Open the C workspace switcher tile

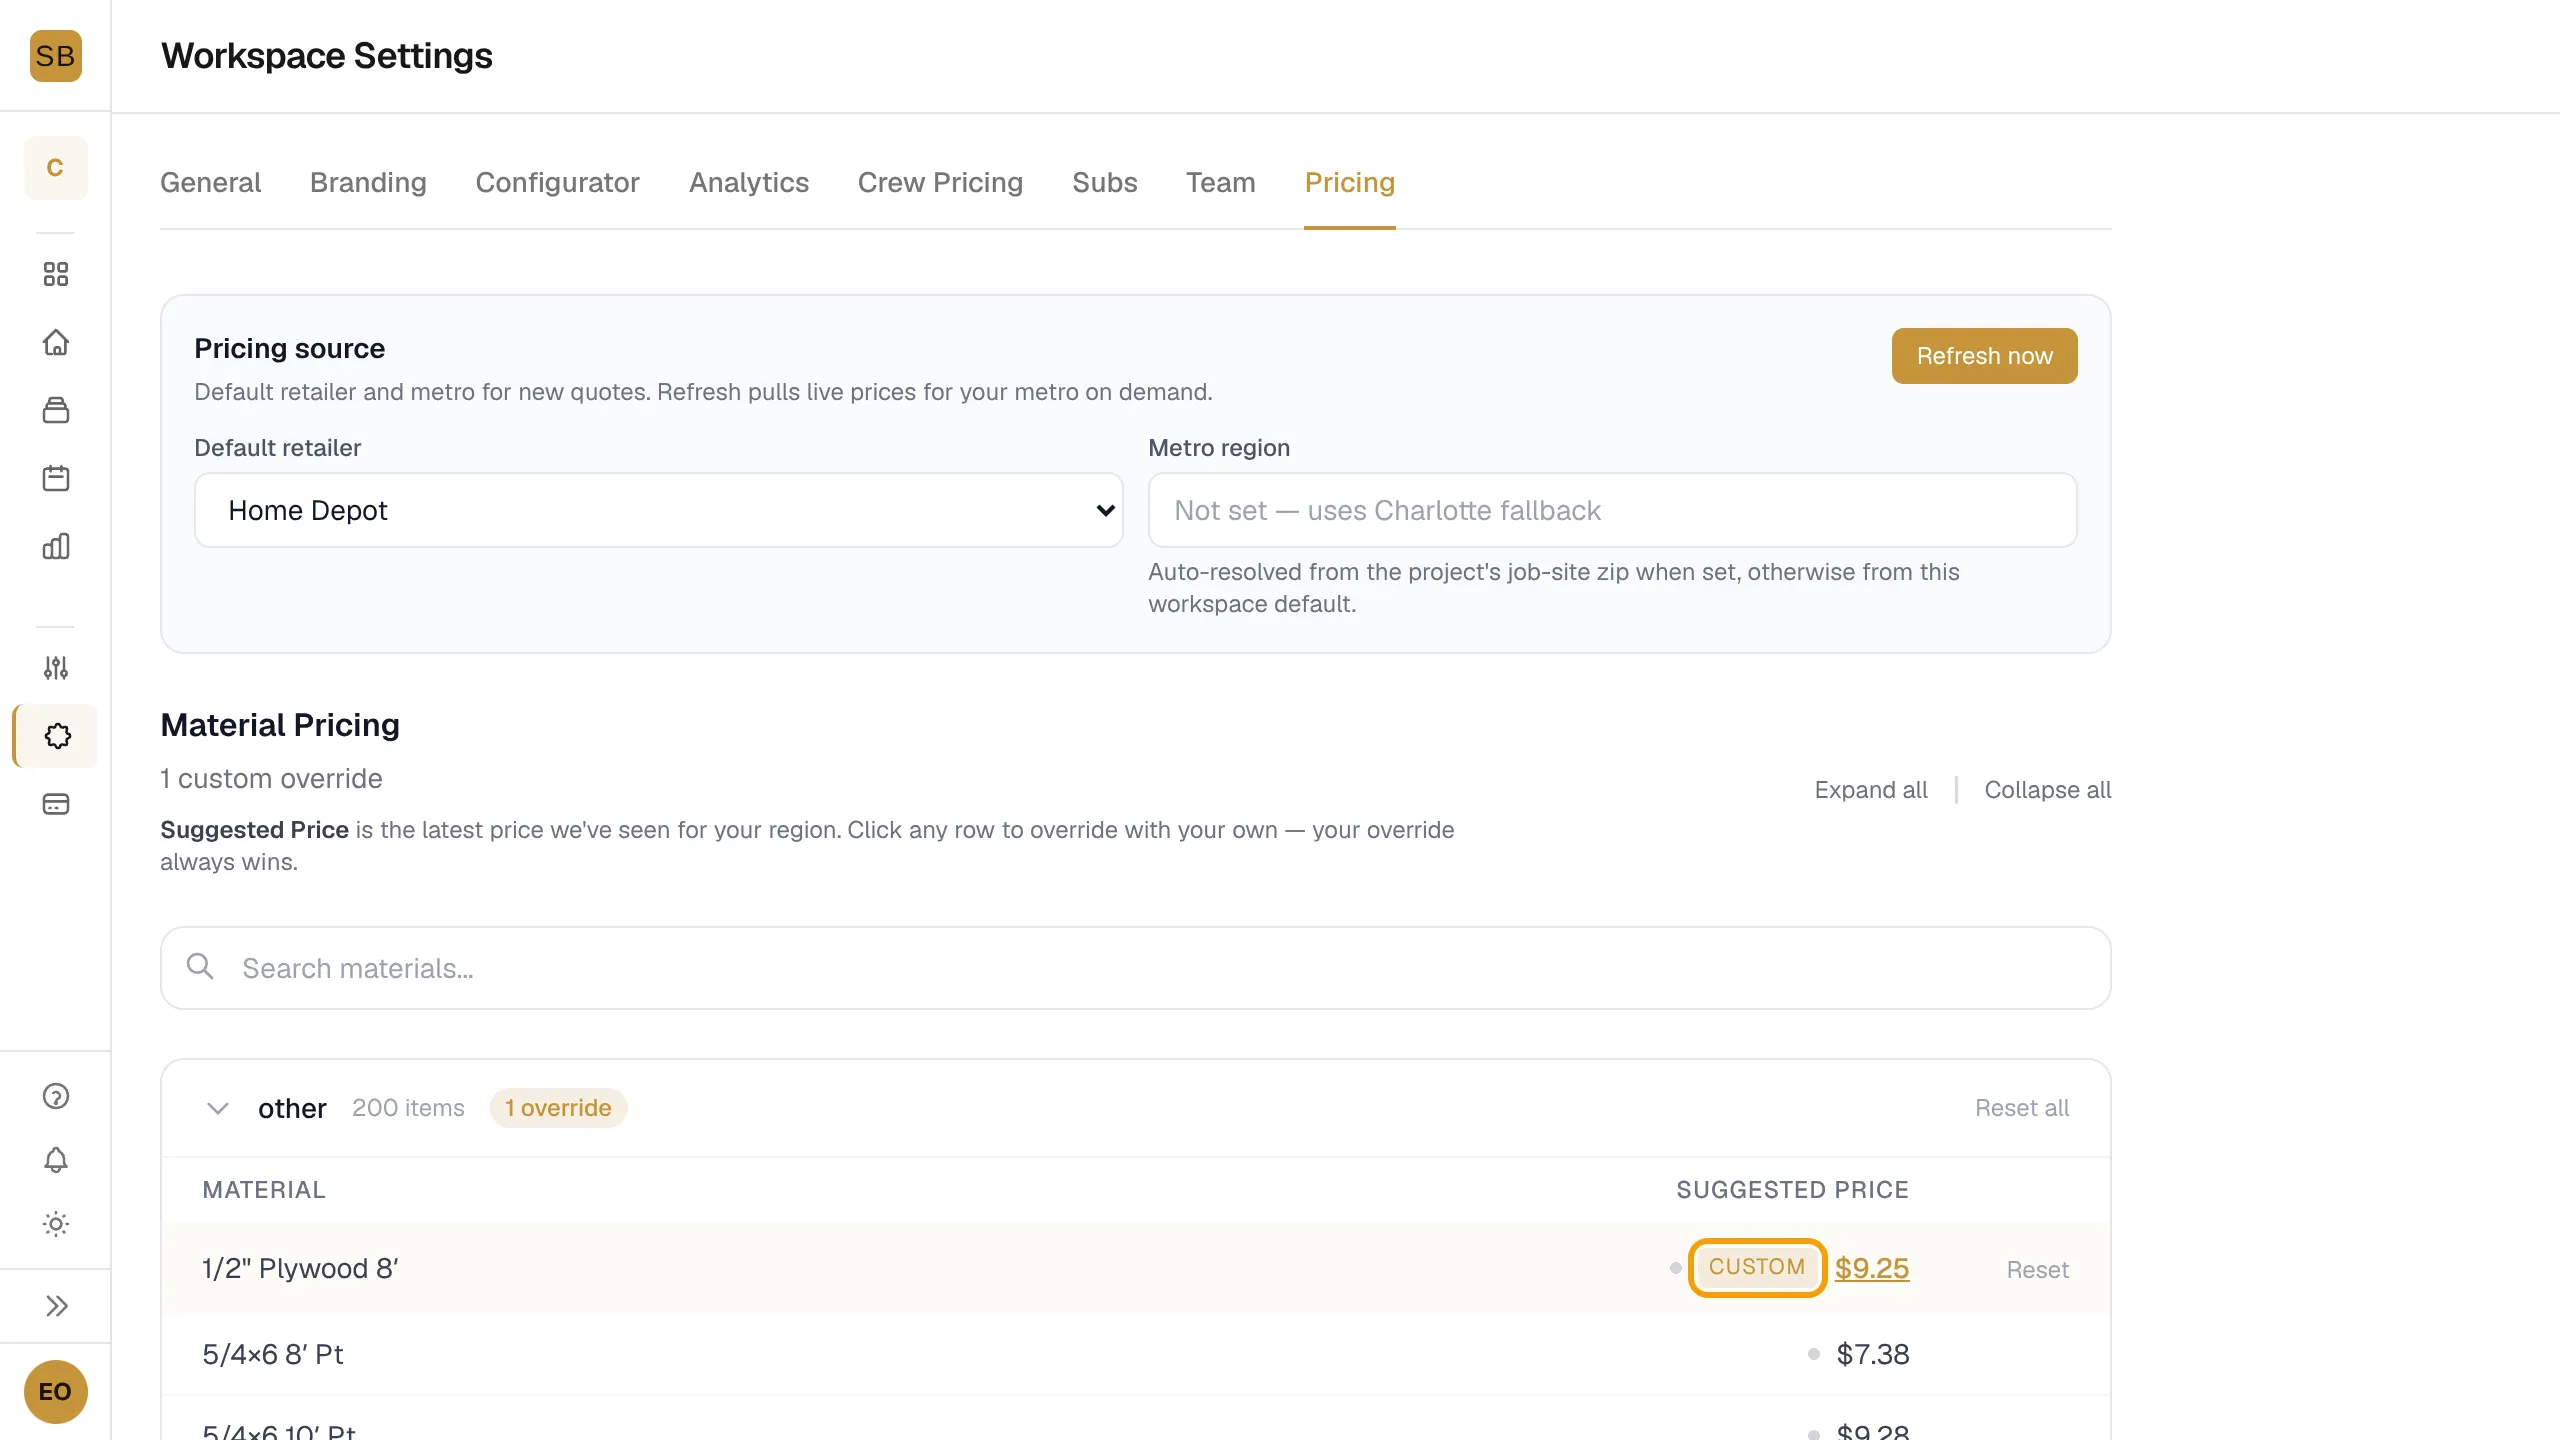click(x=55, y=167)
